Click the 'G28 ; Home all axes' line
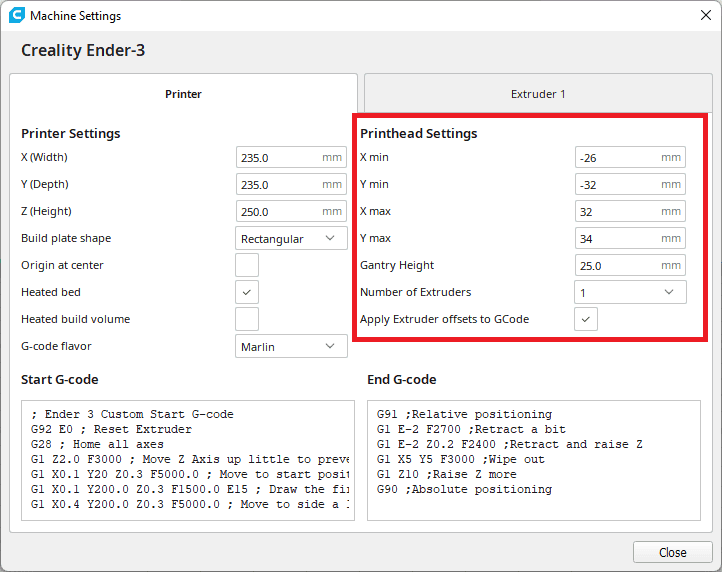The width and height of the screenshot is (722, 572). [97, 444]
